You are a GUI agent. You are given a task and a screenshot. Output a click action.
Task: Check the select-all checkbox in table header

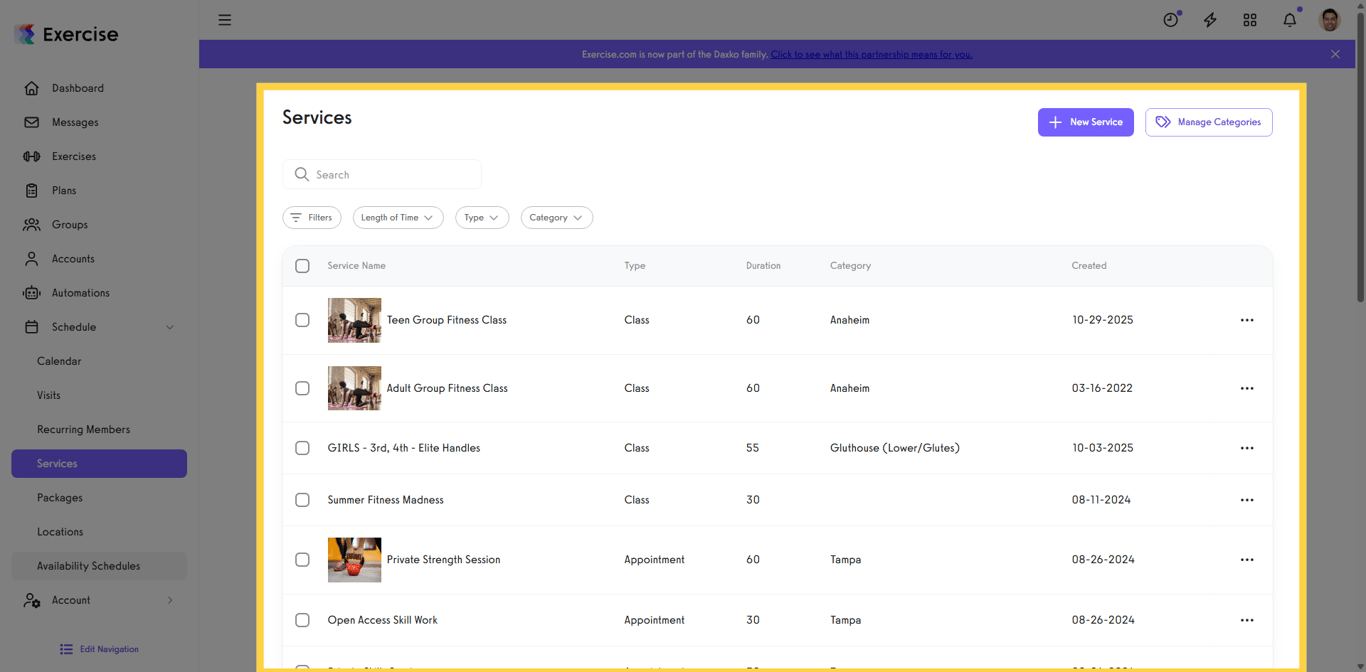point(302,266)
